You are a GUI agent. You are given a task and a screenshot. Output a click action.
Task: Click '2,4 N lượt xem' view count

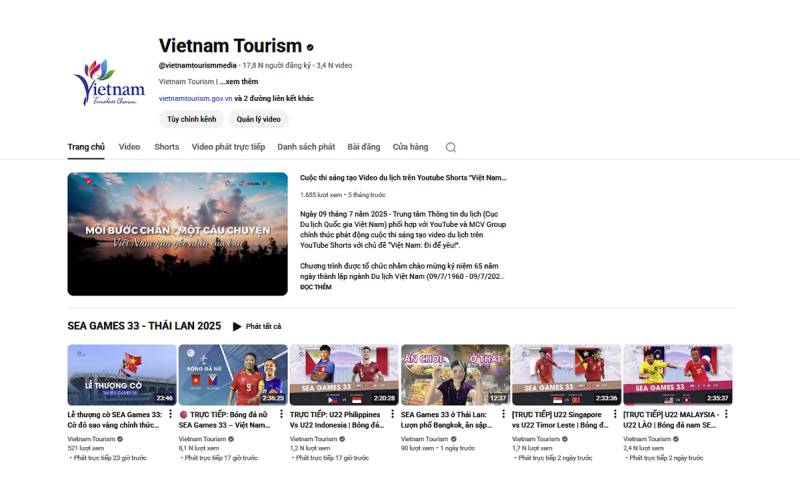644,448
